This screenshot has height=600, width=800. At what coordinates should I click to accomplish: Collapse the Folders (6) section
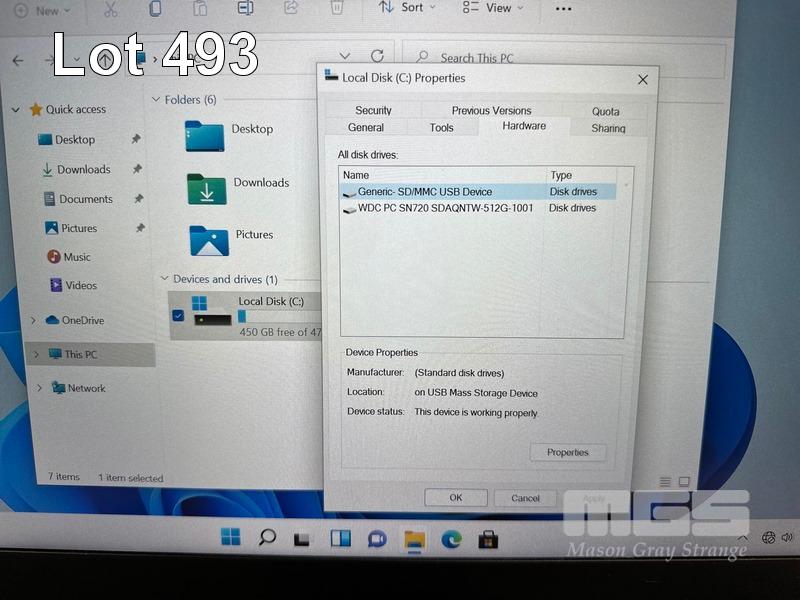(155, 100)
